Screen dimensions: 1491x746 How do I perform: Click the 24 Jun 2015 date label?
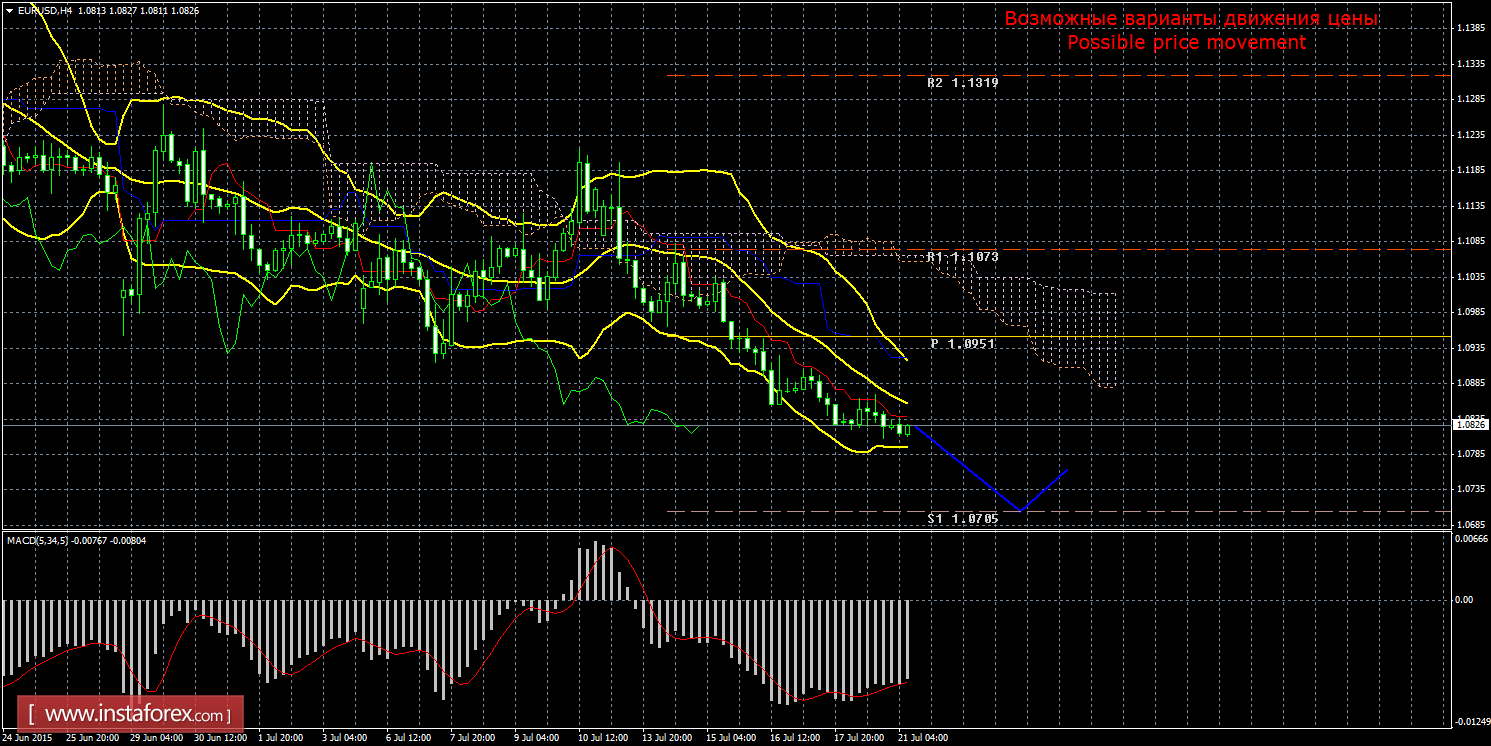[x=28, y=738]
